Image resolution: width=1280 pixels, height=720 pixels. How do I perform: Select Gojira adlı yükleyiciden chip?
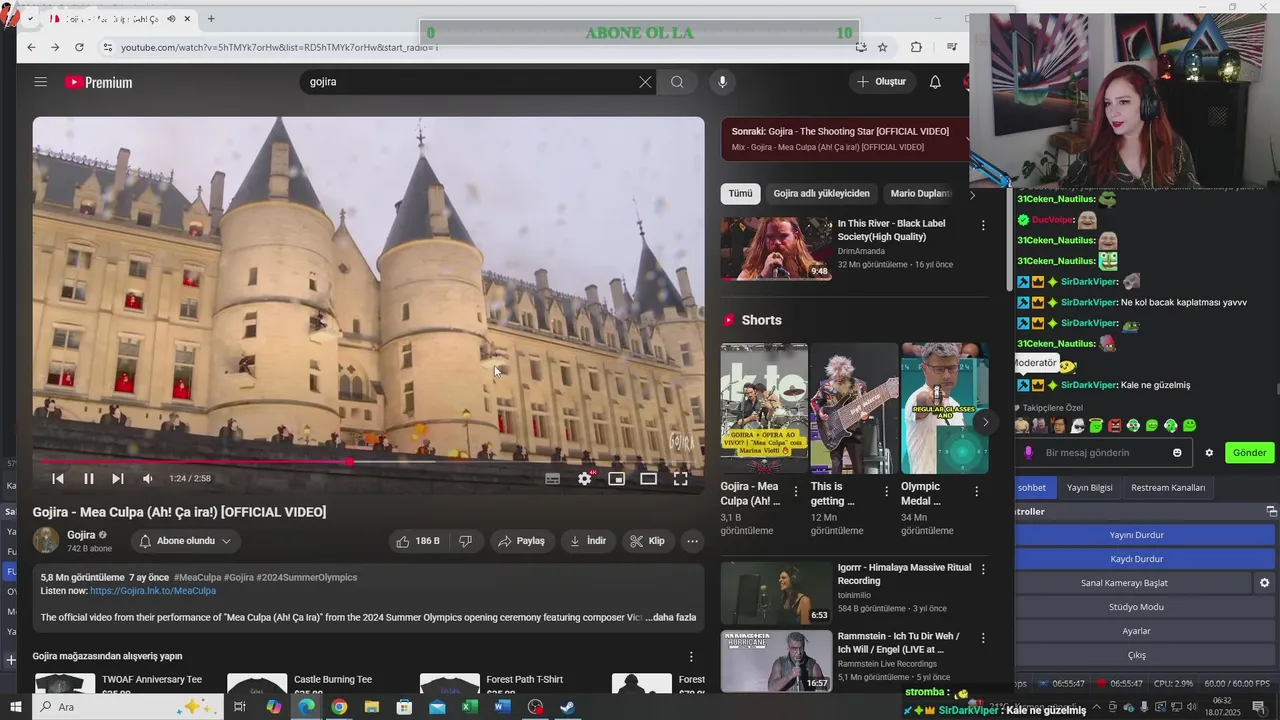pyautogui.click(x=821, y=194)
